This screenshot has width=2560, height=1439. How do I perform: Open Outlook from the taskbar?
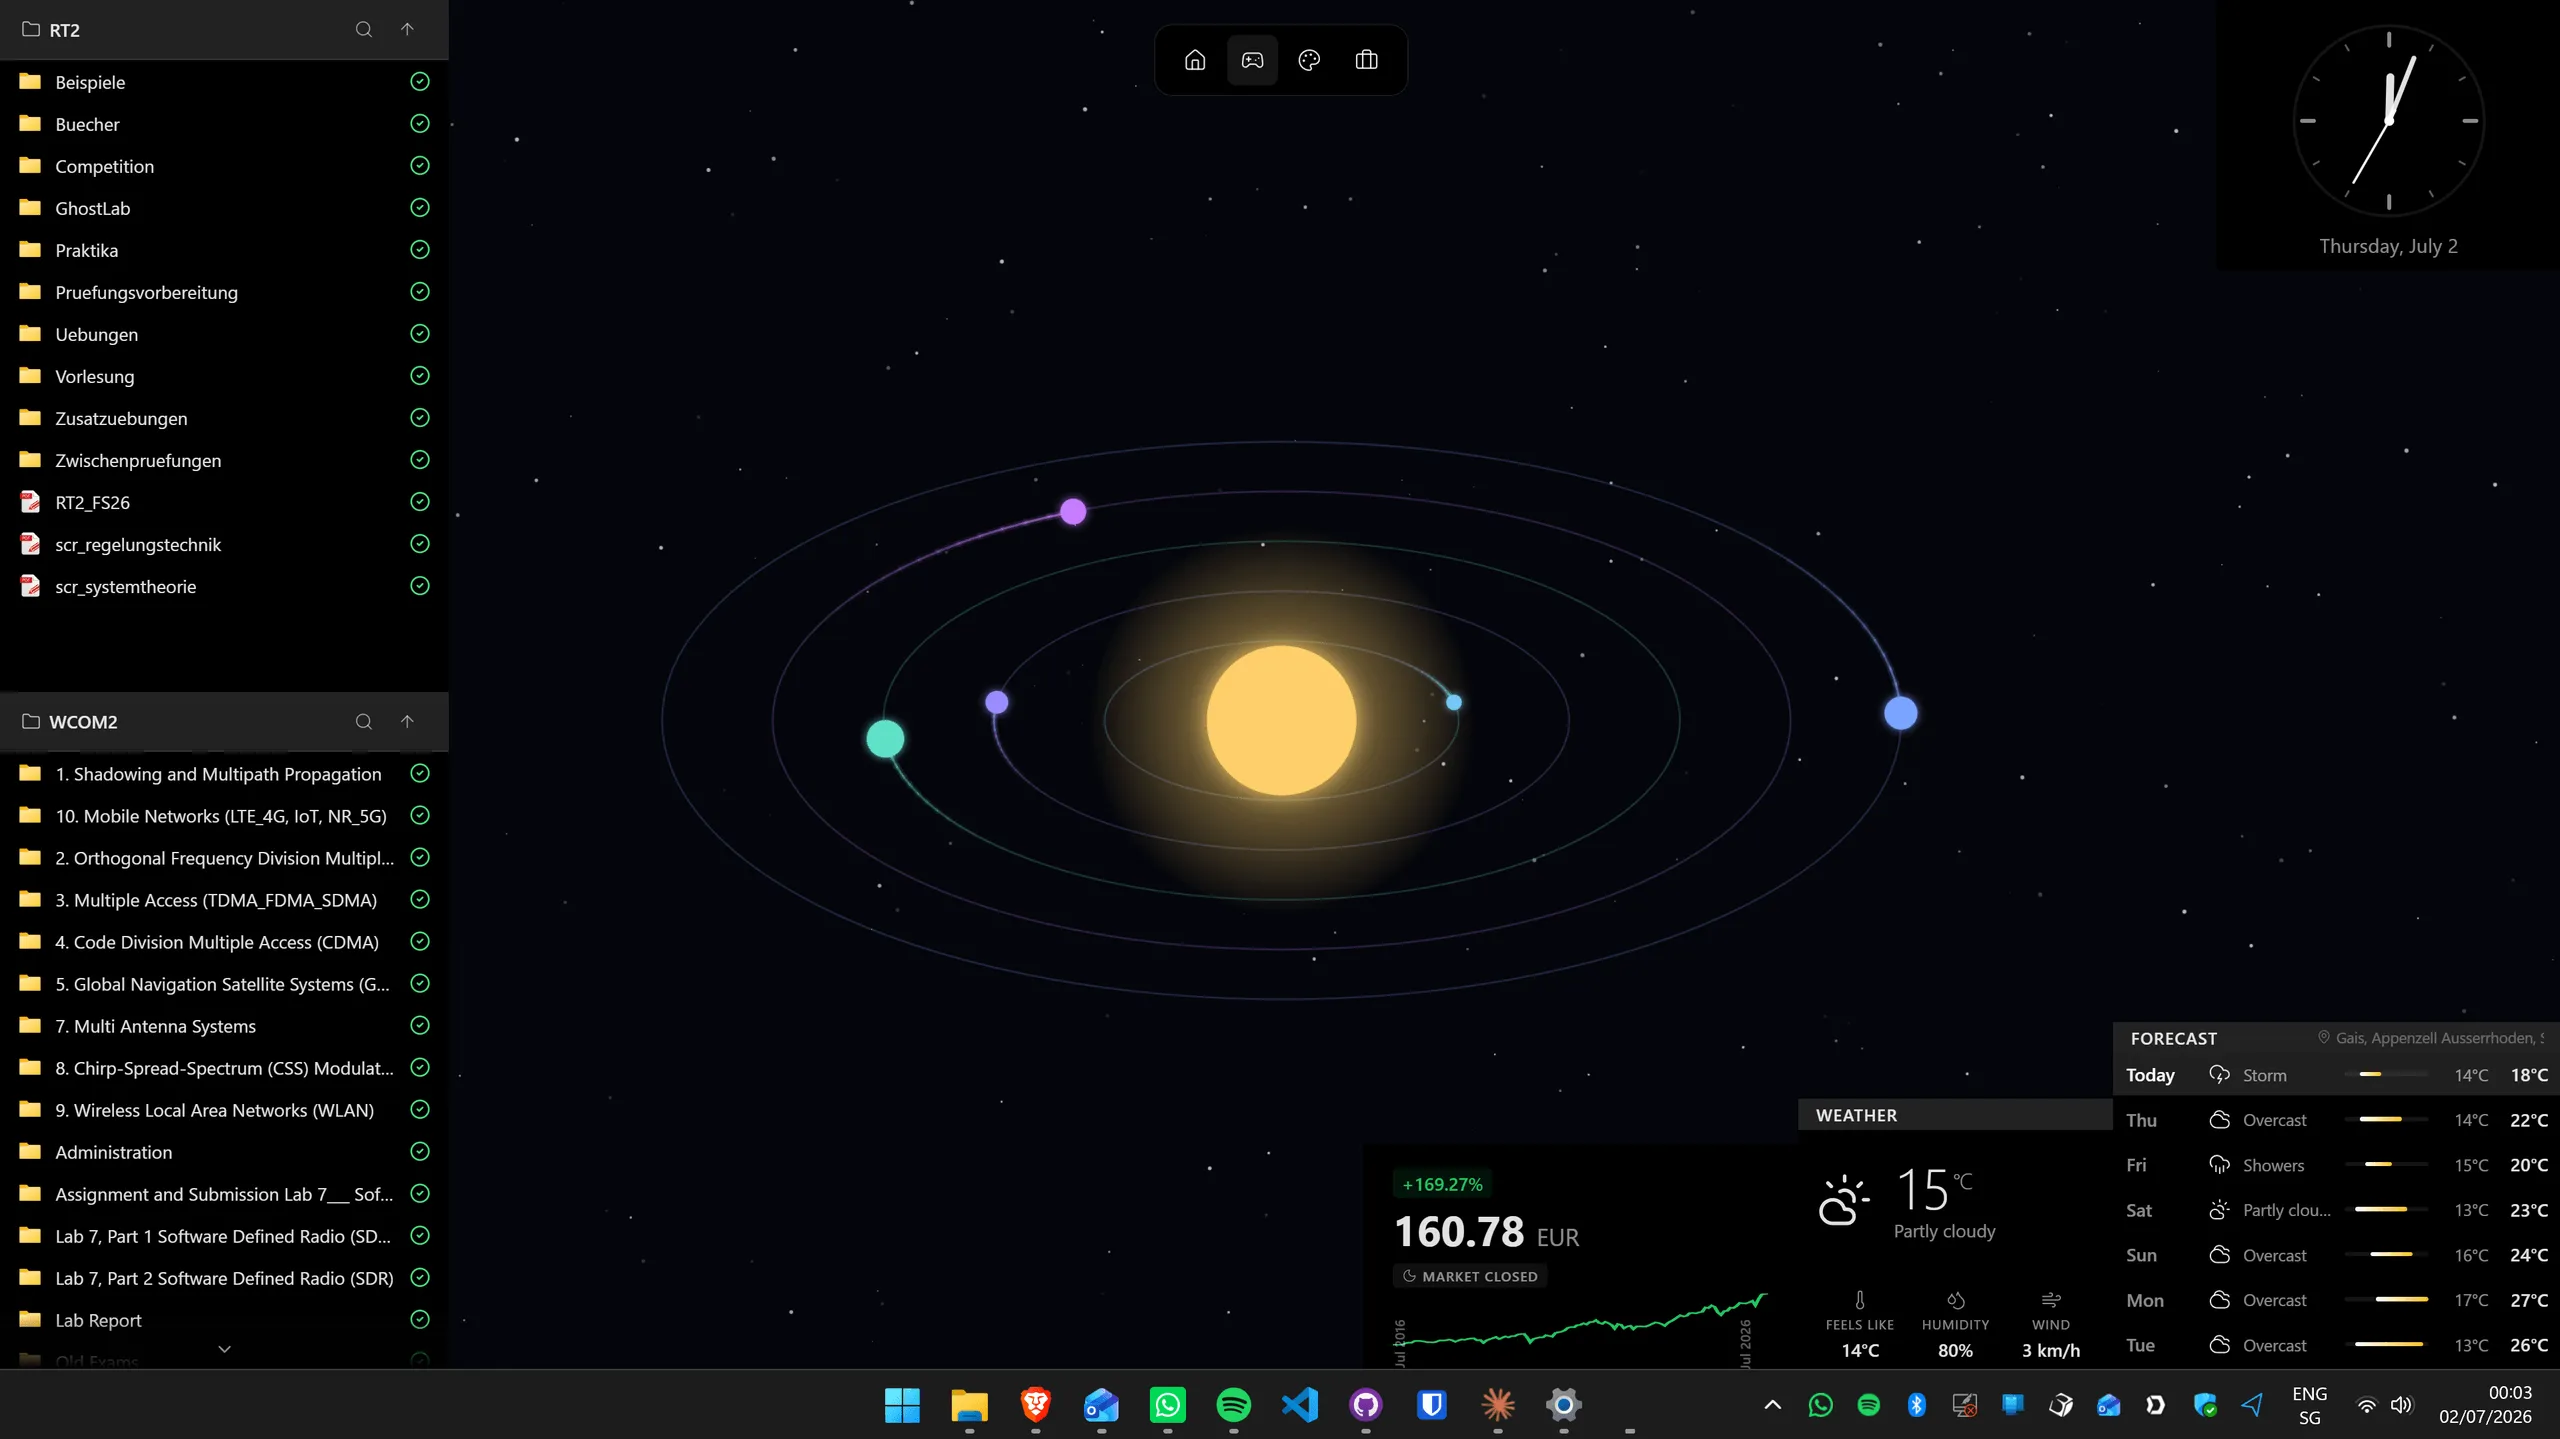pyautogui.click(x=1101, y=1405)
